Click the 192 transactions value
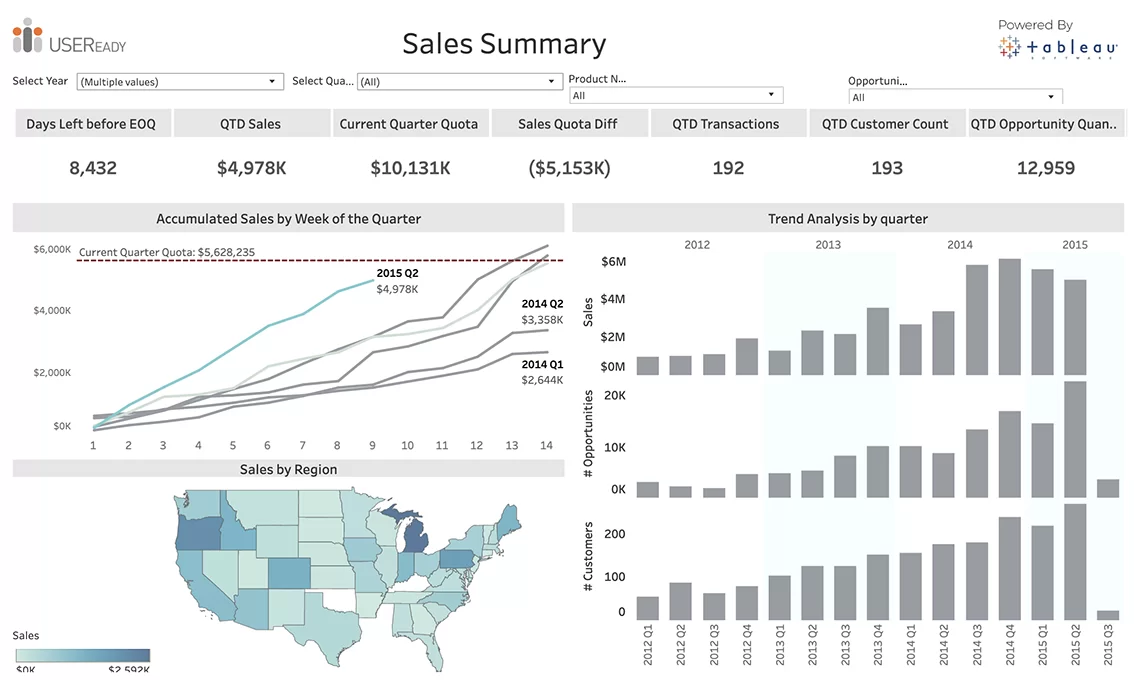 pos(728,168)
